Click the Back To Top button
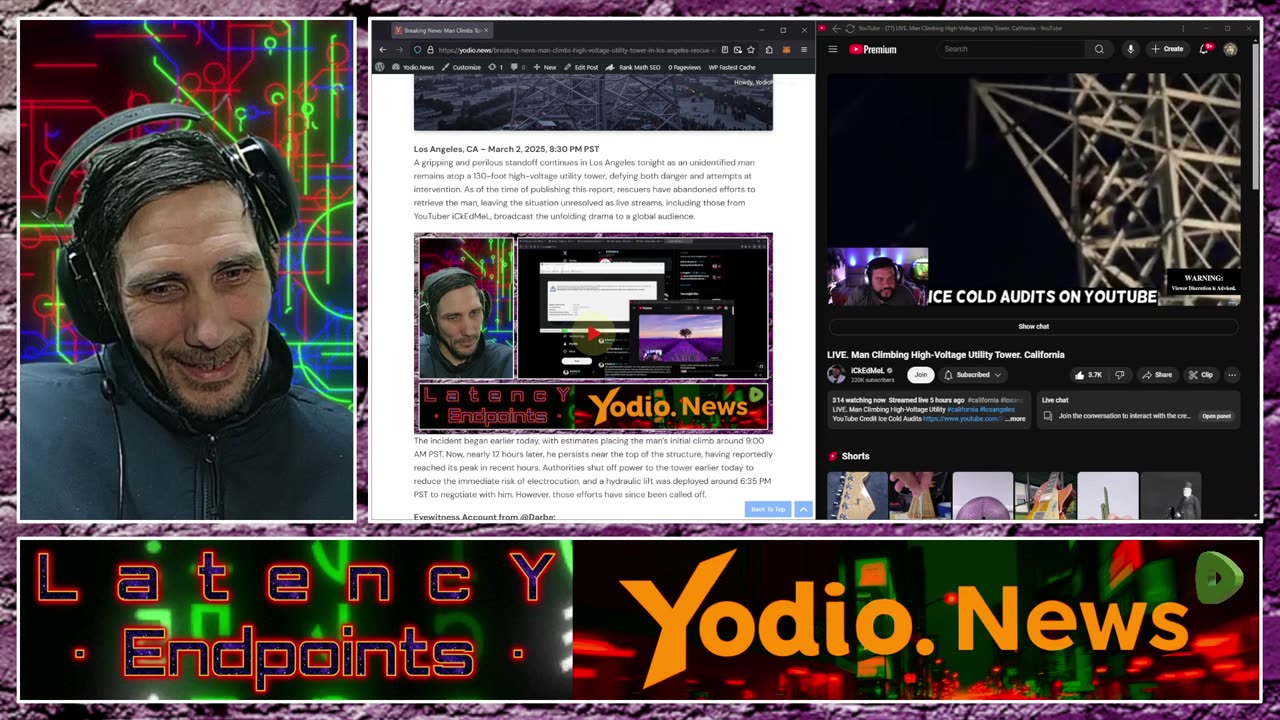1280x720 pixels. pyautogui.click(x=768, y=509)
